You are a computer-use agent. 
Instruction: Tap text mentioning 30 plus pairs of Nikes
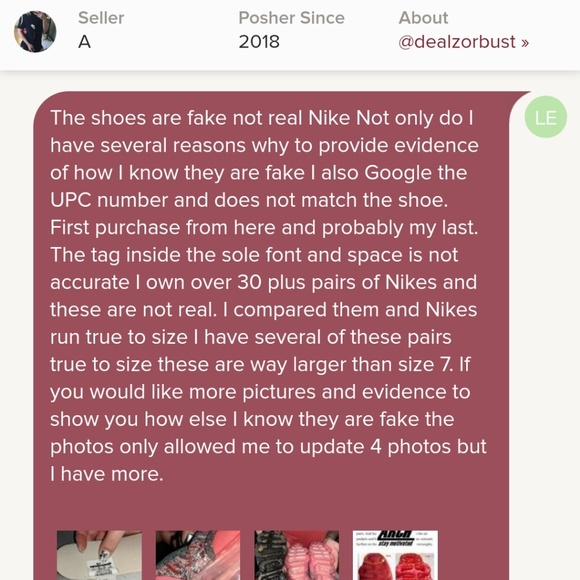[x=263, y=282]
